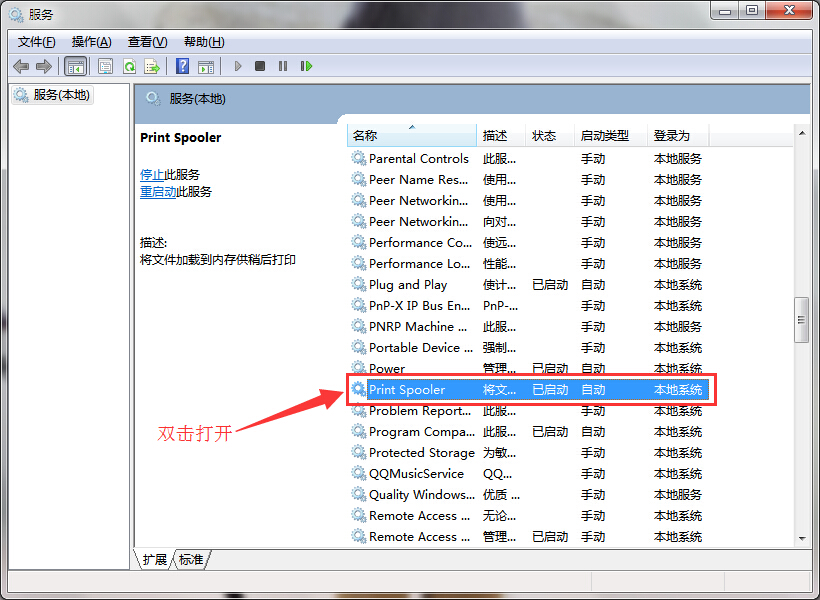Click the Restart Service toolbar icon
The image size is (820, 600).
pyautogui.click(x=306, y=66)
